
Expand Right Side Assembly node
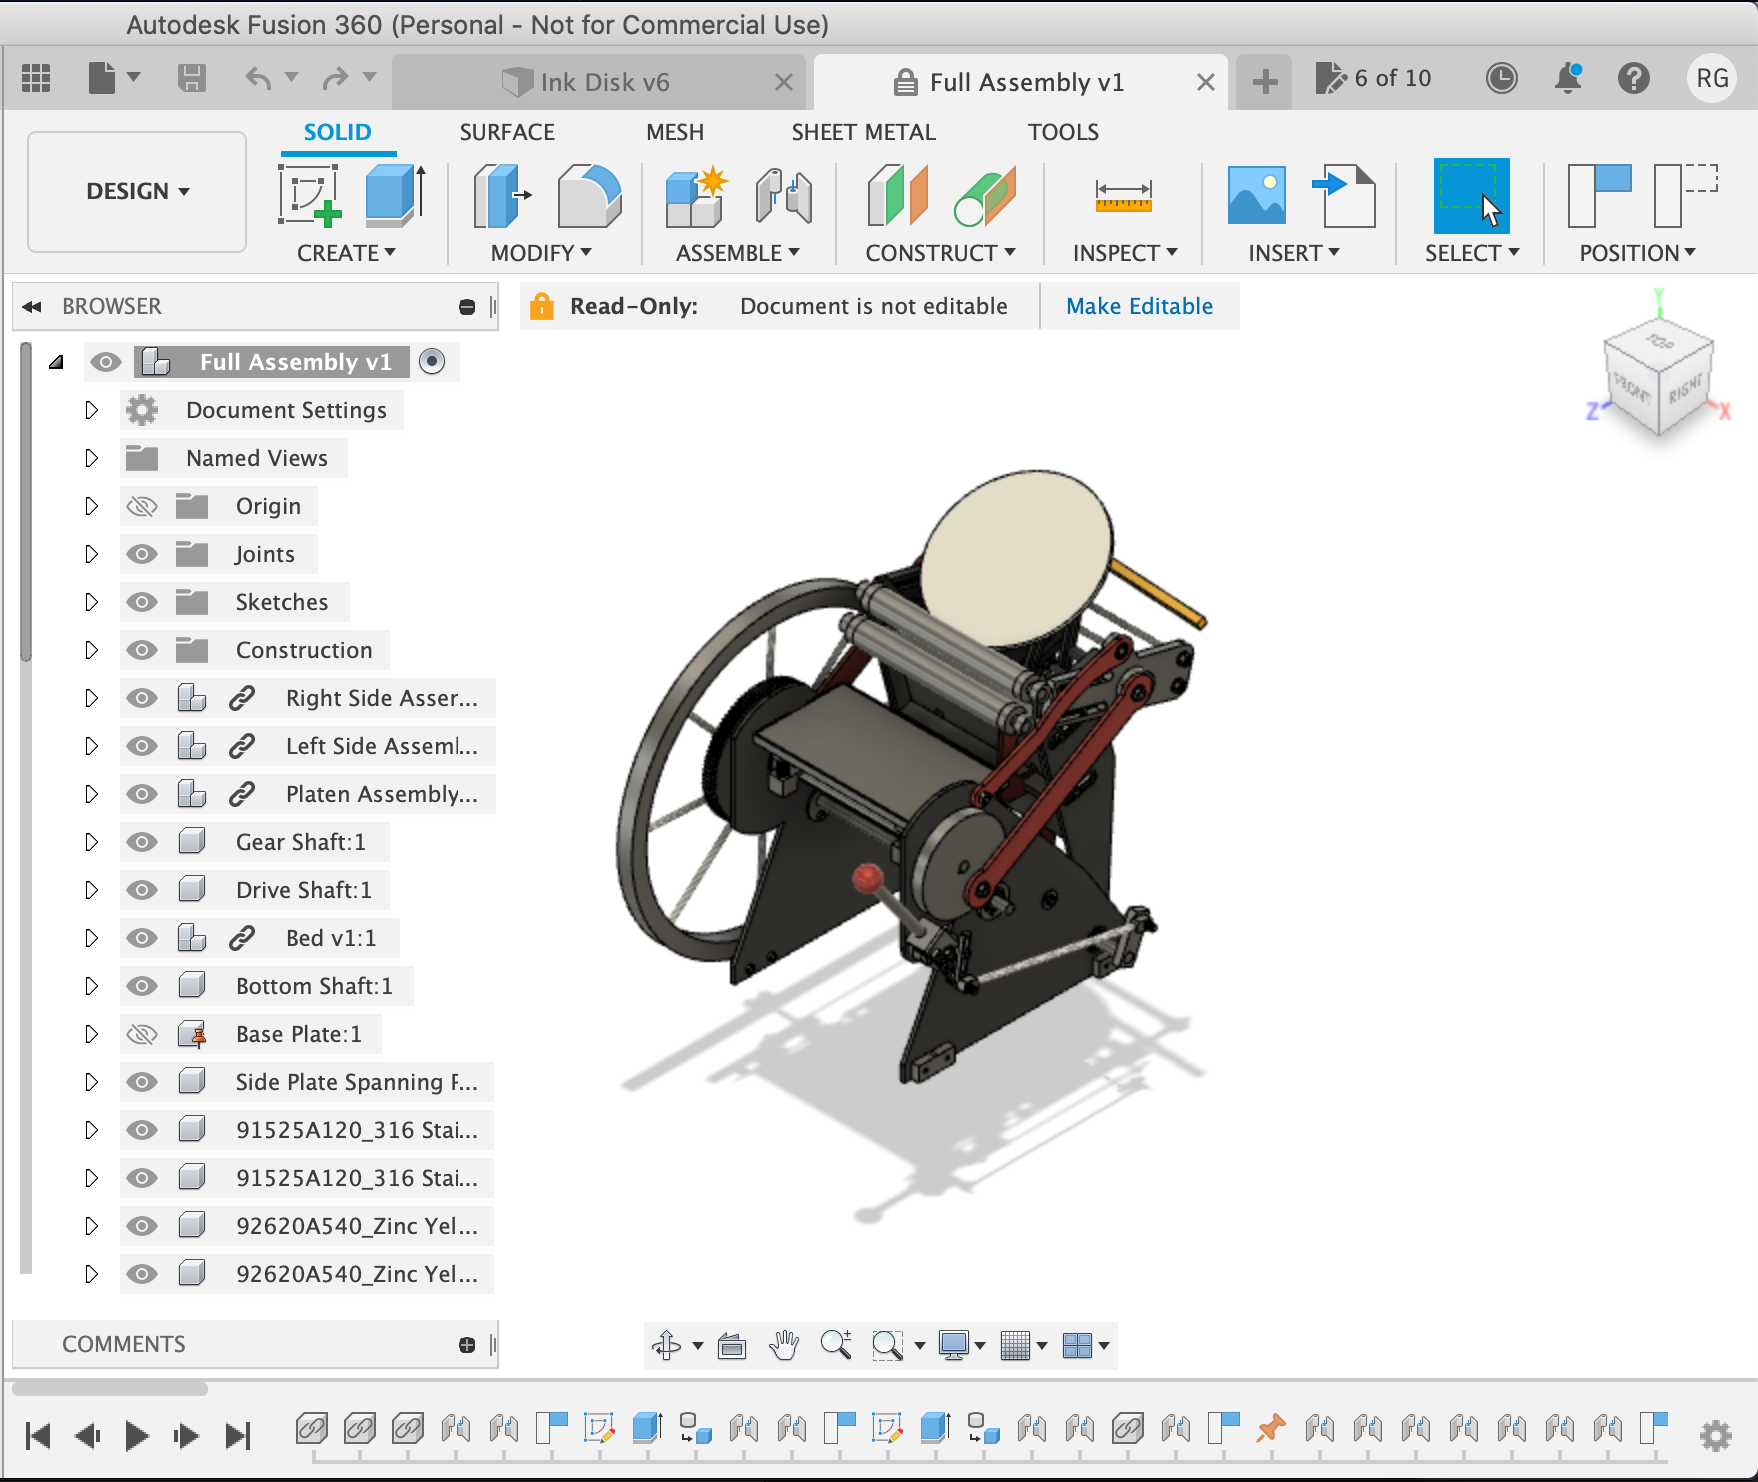[91, 698]
